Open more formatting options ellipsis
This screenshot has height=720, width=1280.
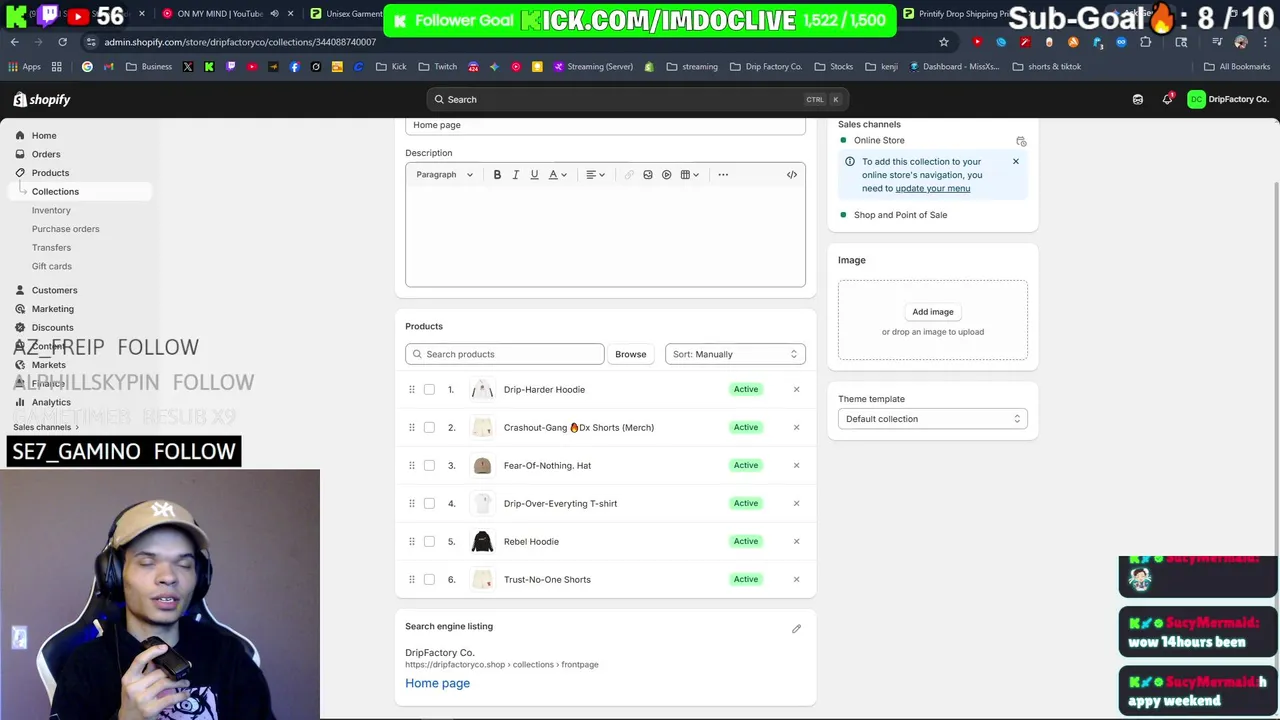[x=723, y=175]
